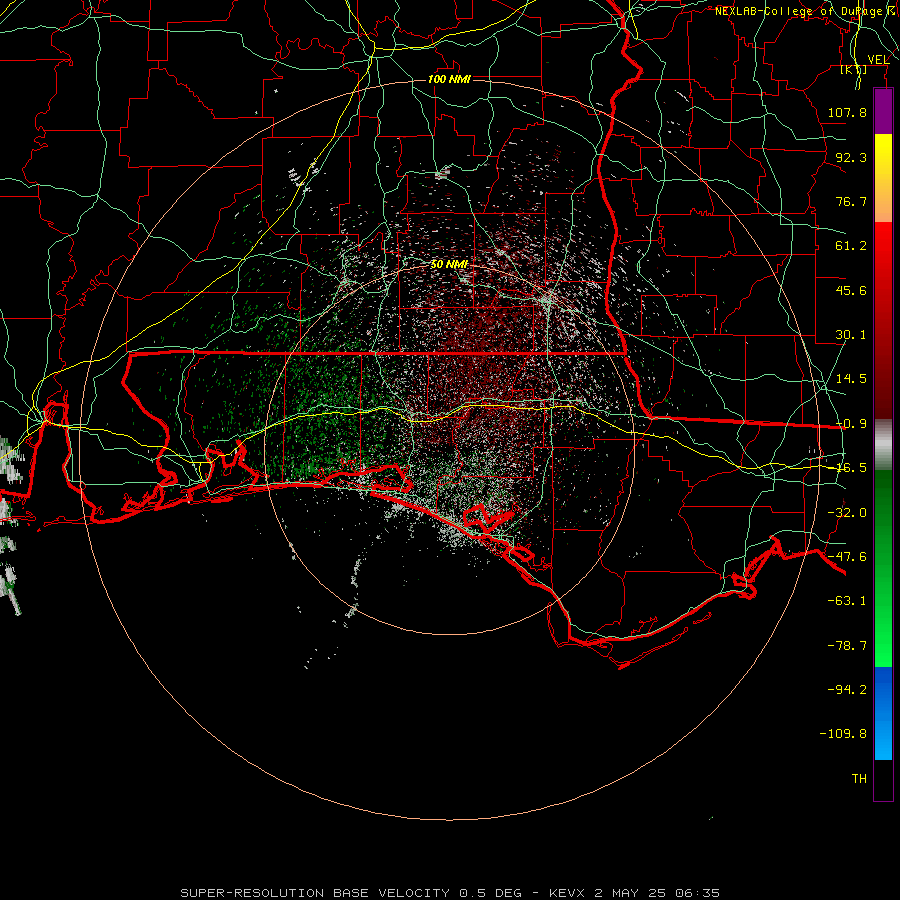Select the 107.8 velocity scale label

point(847,112)
